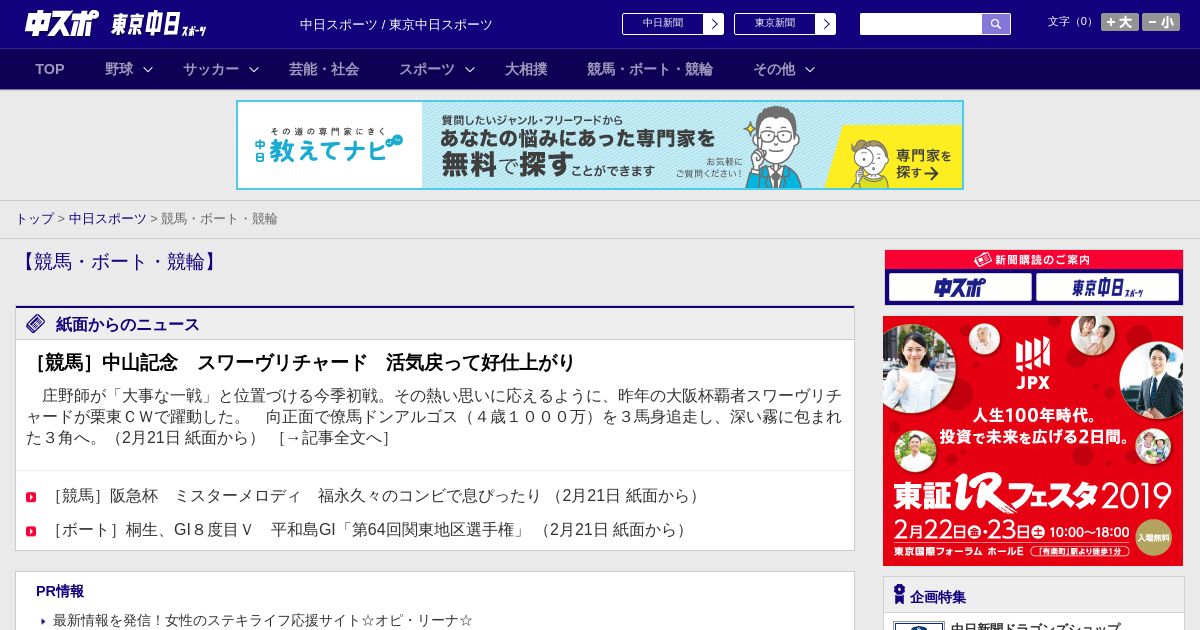
Task: Open the オピ・リーナ PR link
Action: tap(263, 620)
